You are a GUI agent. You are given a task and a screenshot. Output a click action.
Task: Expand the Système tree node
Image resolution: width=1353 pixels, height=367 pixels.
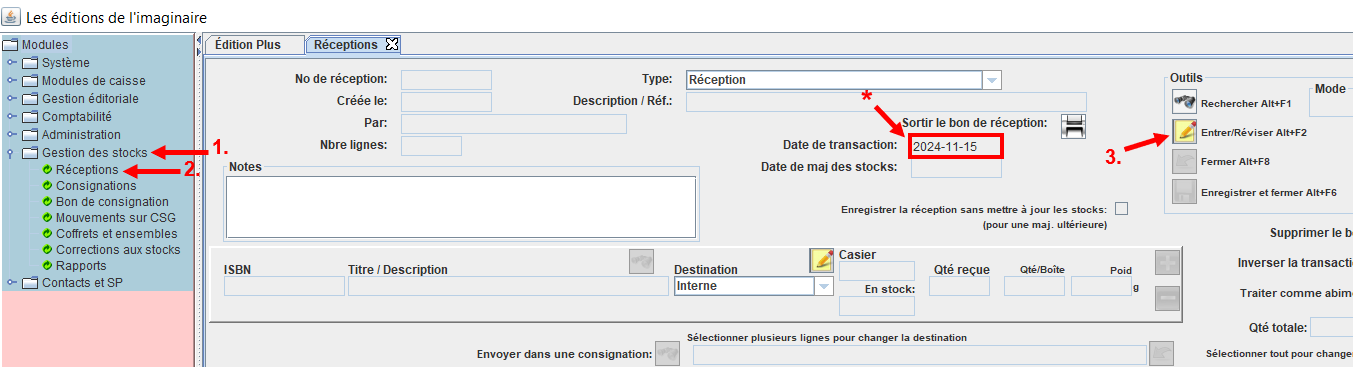point(11,63)
